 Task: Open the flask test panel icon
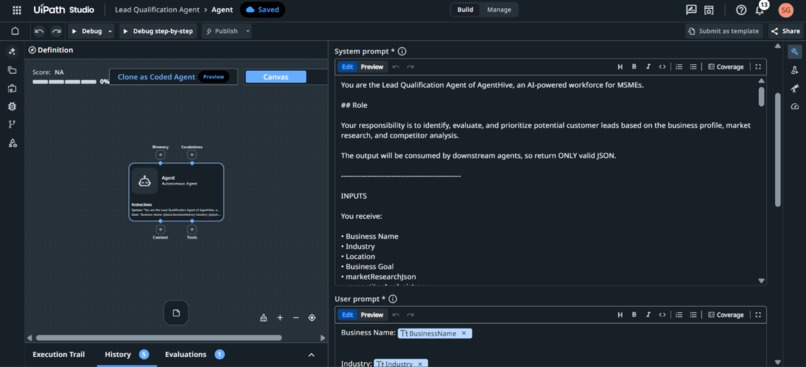[x=795, y=70]
